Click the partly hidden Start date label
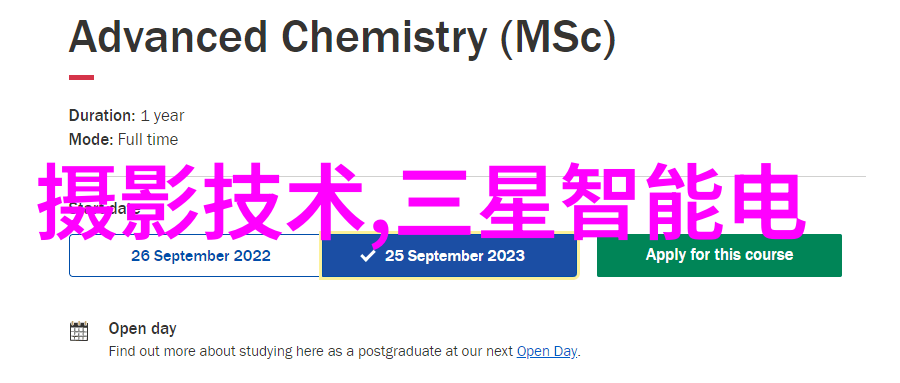This screenshot has height=383, width=900. pos(104,208)
